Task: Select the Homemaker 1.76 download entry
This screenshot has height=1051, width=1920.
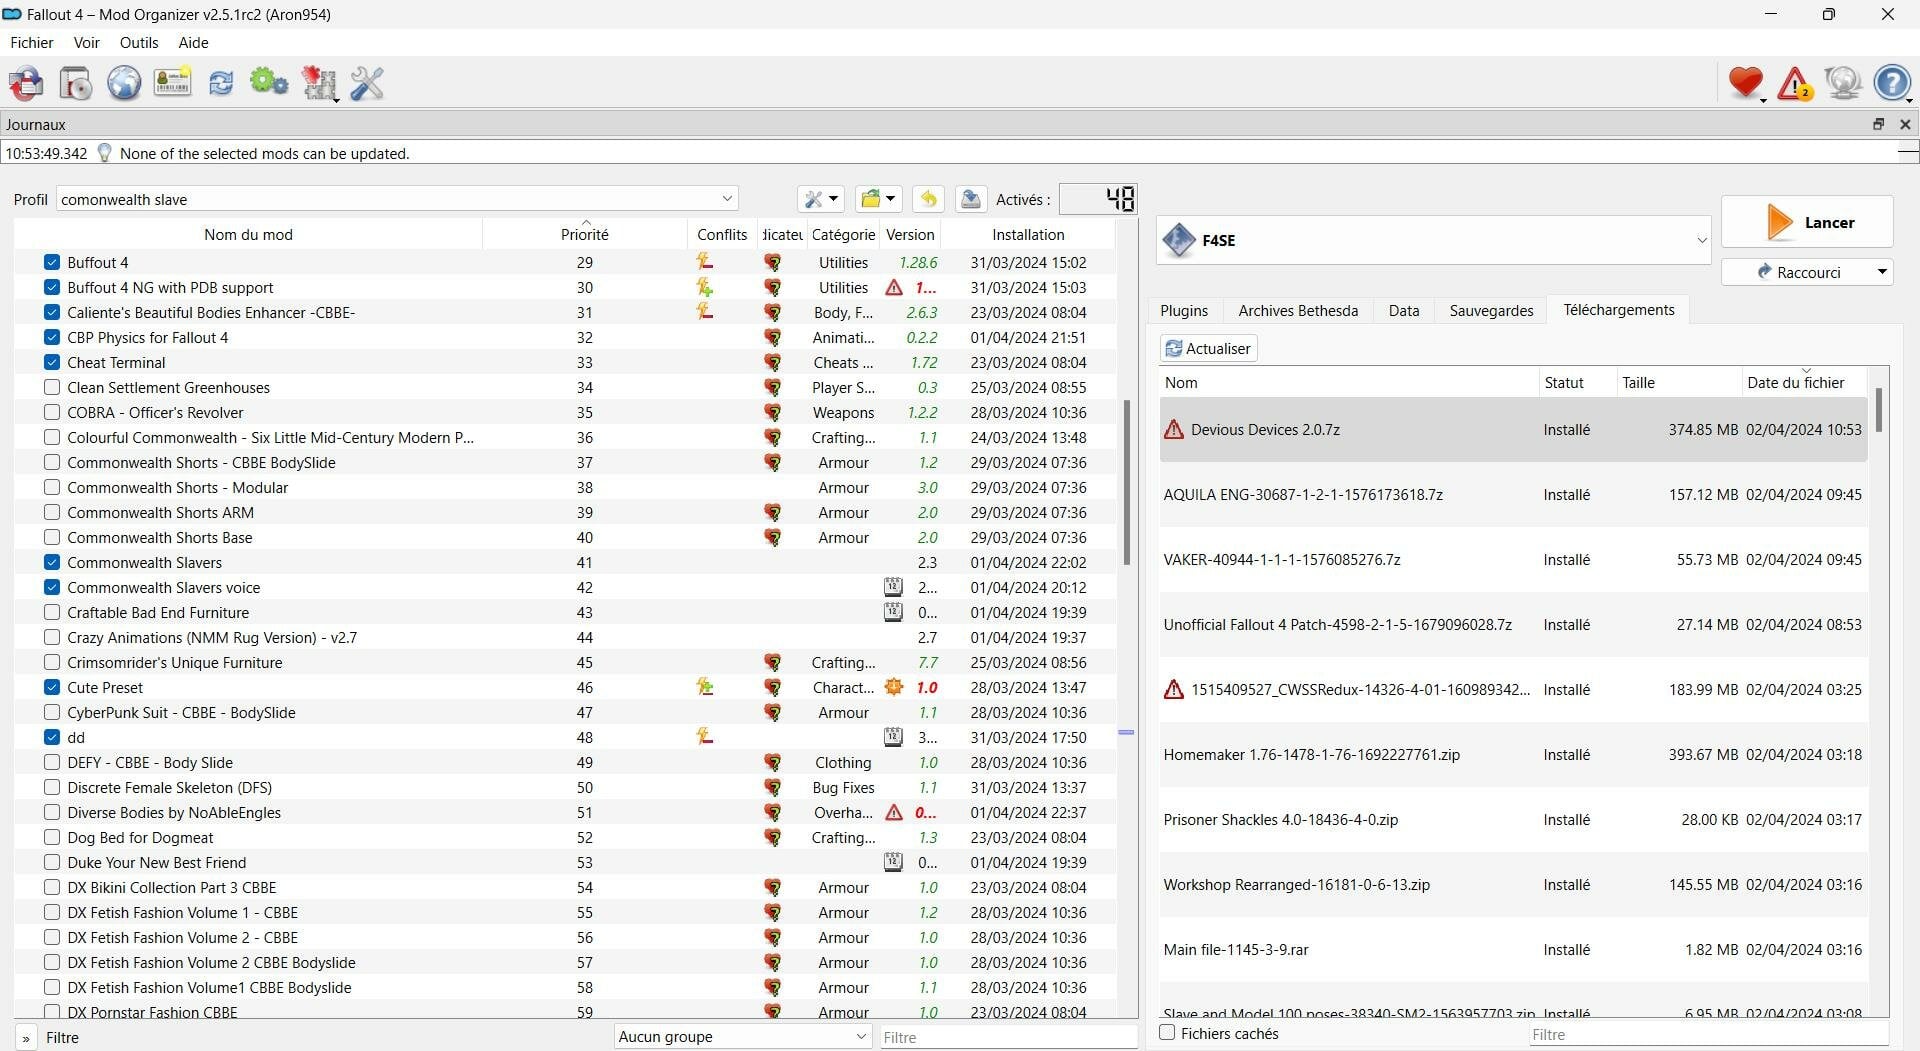Action: (1513, 755)
